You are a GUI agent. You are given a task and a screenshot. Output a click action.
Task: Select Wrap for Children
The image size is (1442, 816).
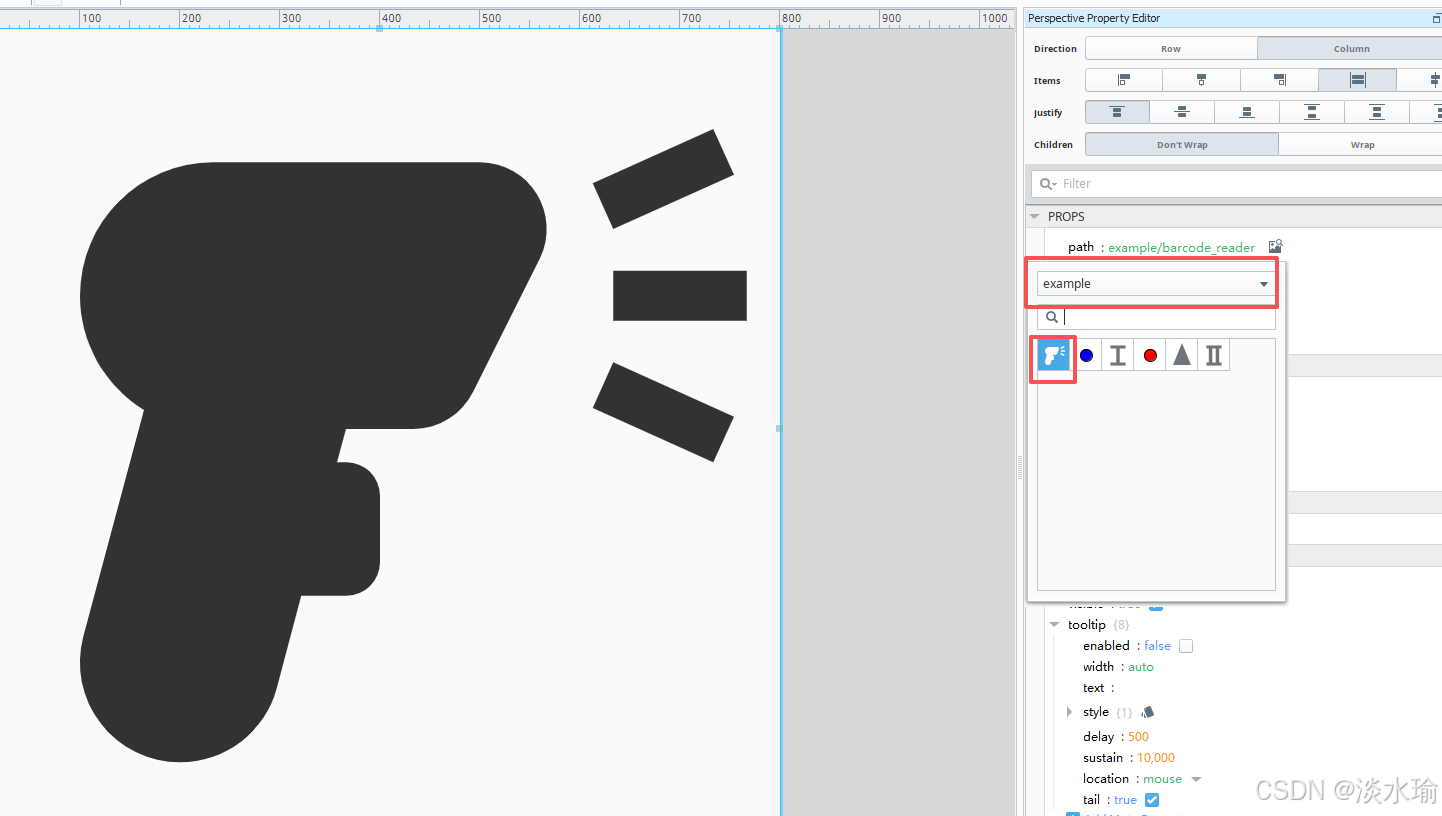[1361, 144]
